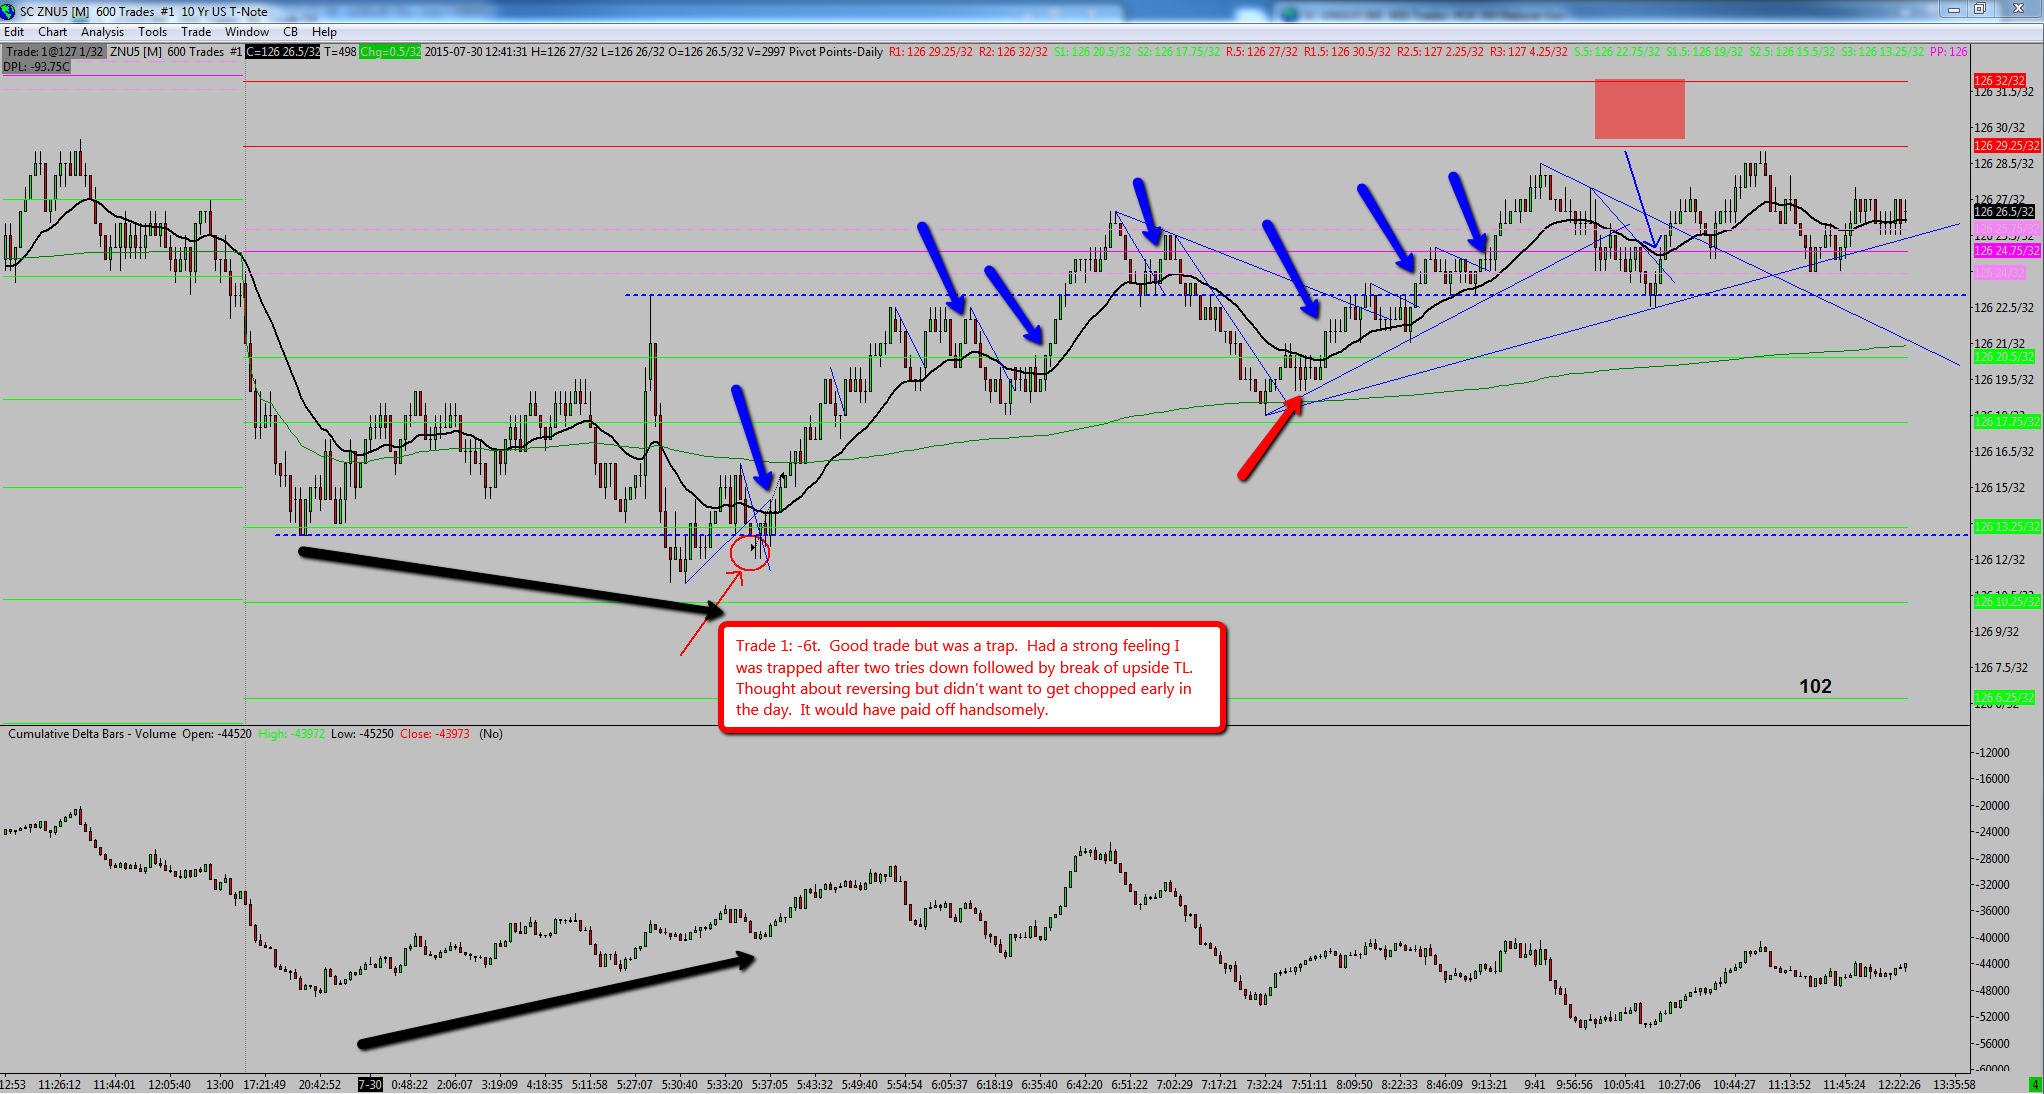This screenshot has height=1094, width=2044.
Task: Open the CB menu
Action: [290, 32]
